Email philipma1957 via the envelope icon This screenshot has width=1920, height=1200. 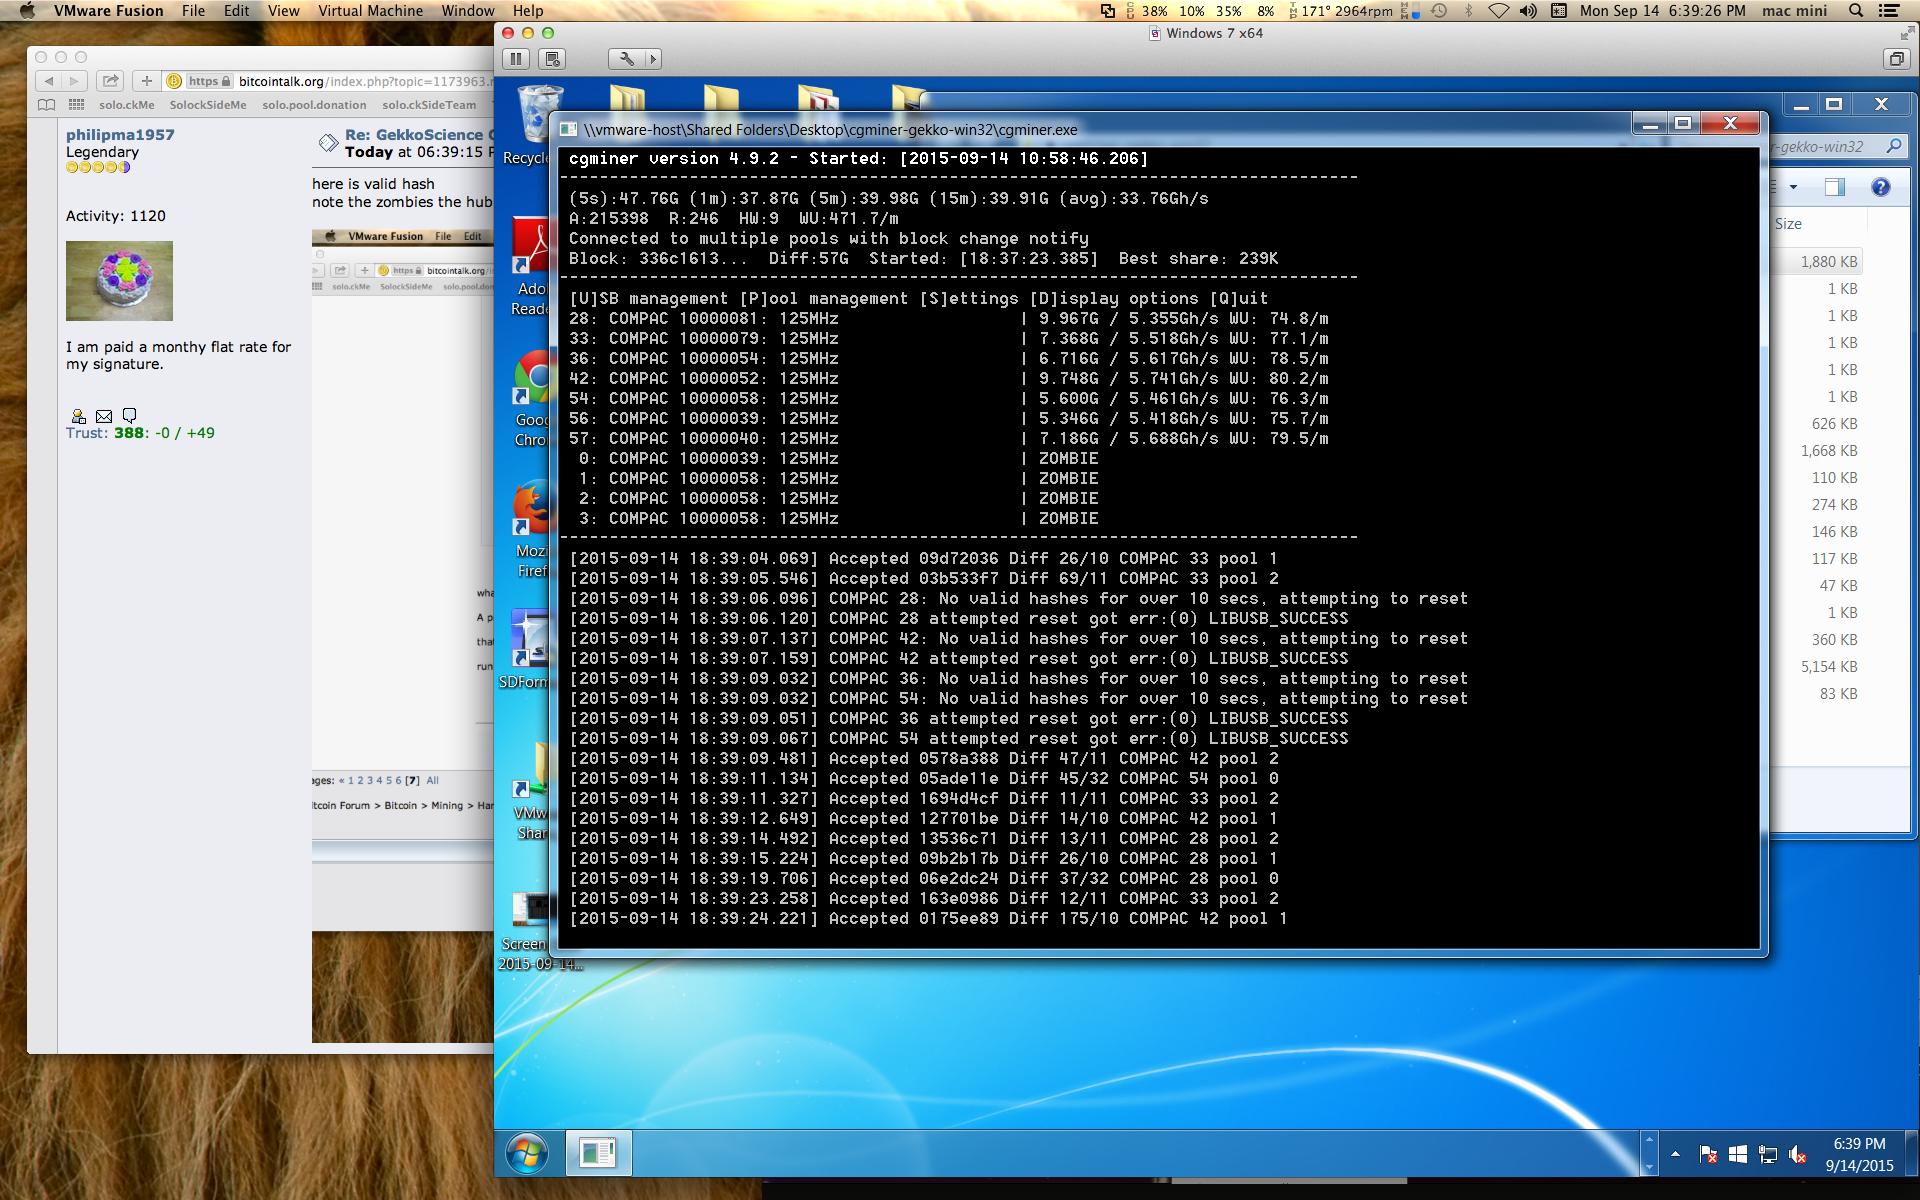coord(104,416)
